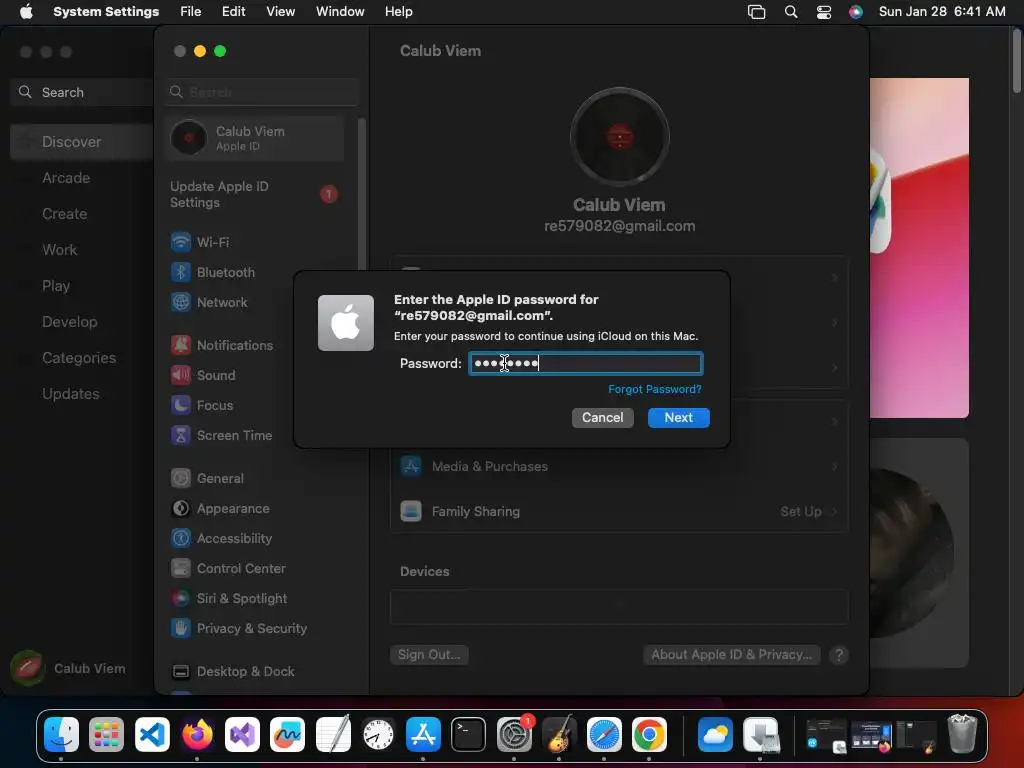
Task: Open the Help menu
Action: click(x=398, y=12)
